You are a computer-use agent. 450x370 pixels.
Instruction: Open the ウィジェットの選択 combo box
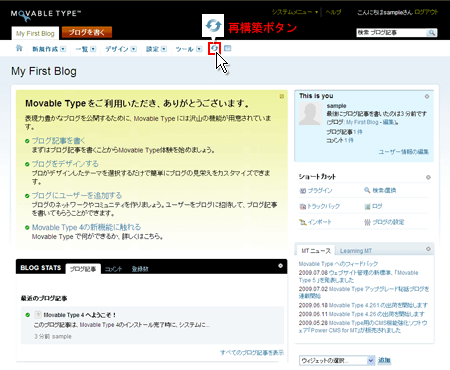coord(337,361)
